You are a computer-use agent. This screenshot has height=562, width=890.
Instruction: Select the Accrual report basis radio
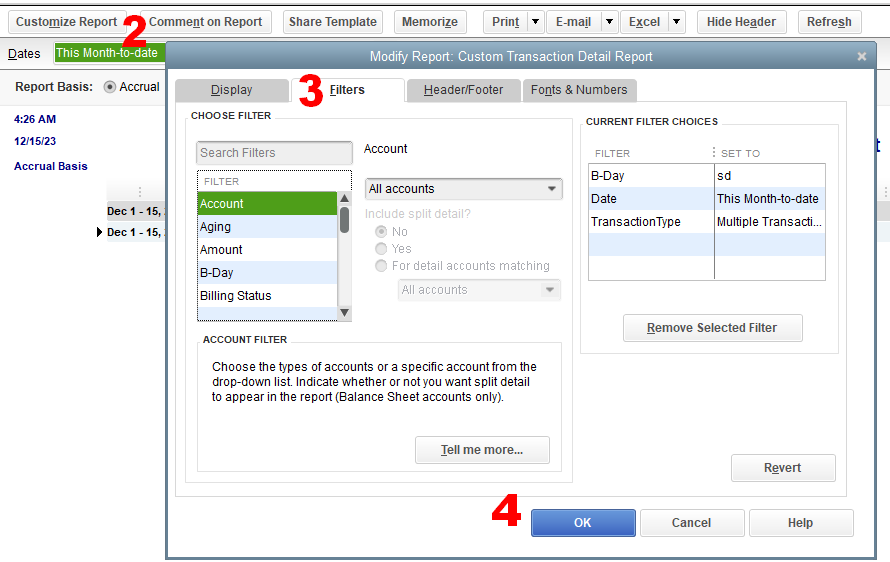110,87
